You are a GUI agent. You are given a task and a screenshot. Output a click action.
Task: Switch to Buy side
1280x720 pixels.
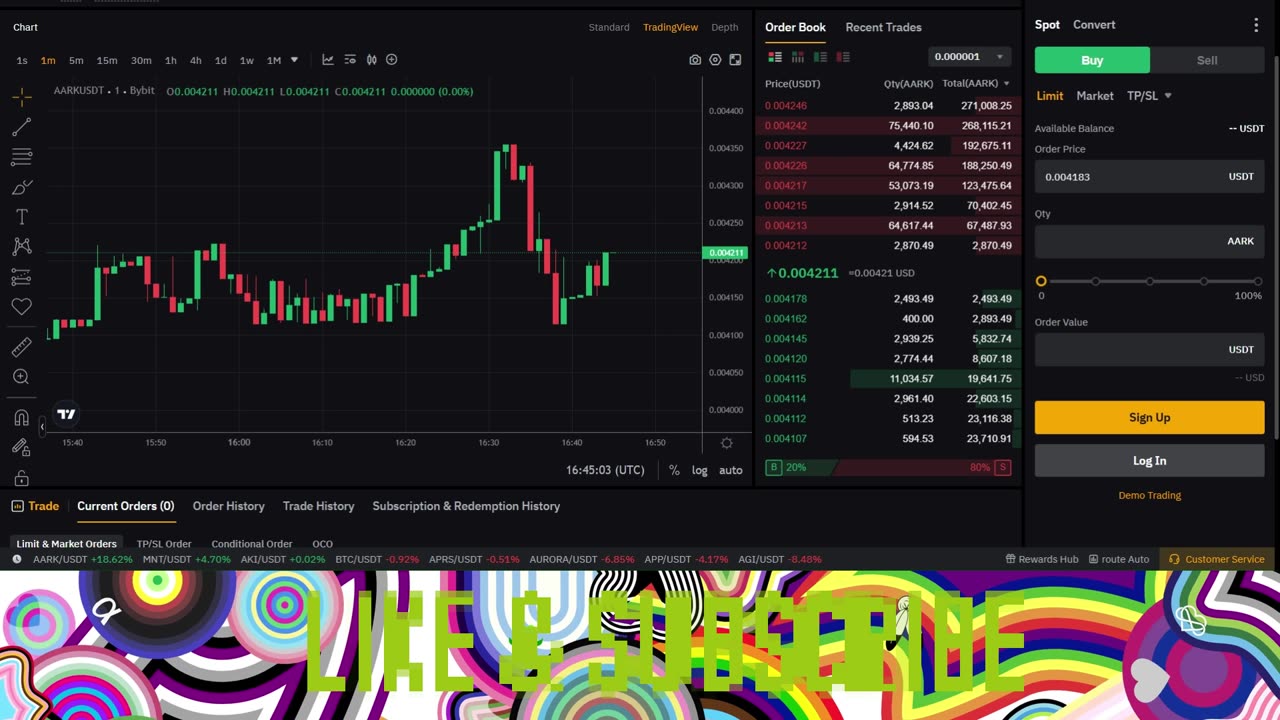coord(1092,60)
